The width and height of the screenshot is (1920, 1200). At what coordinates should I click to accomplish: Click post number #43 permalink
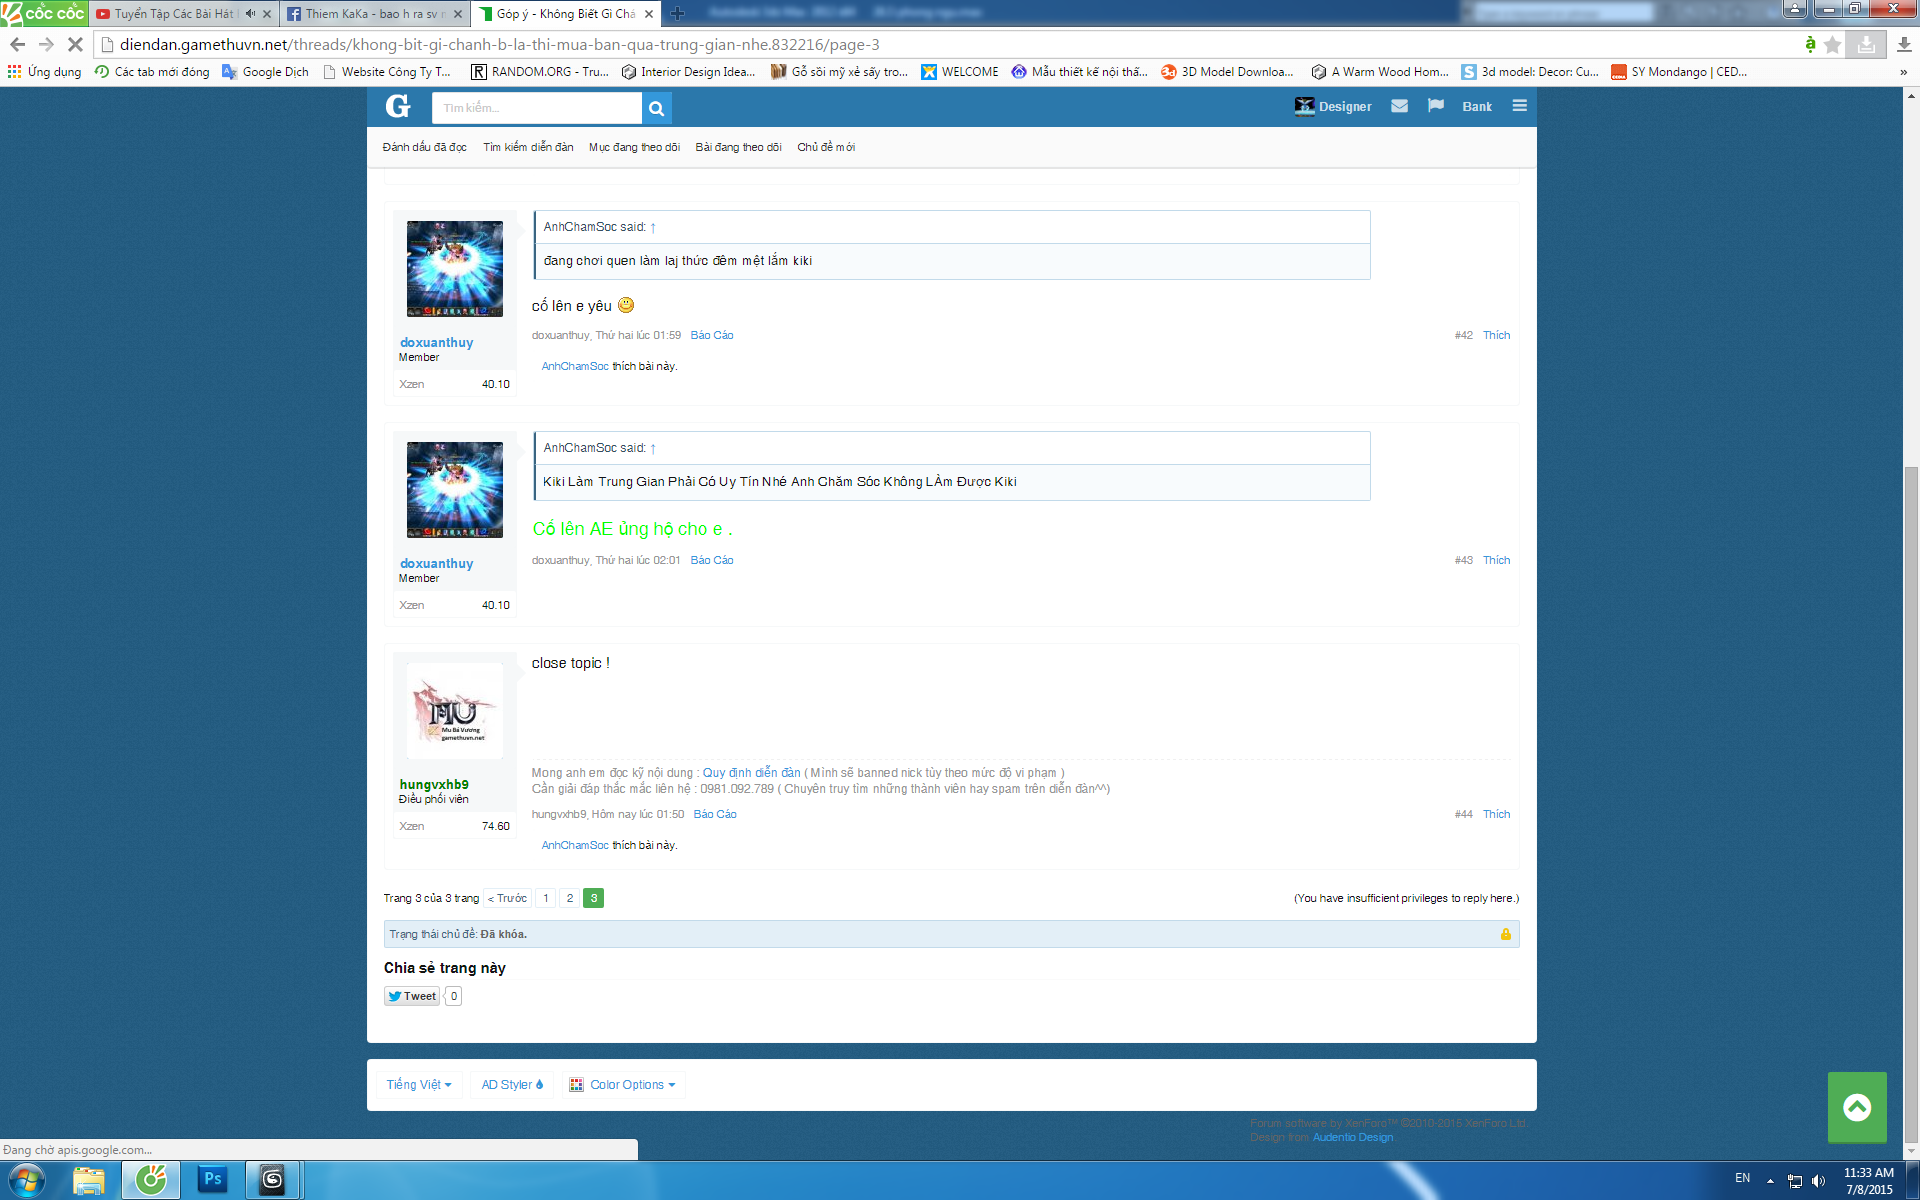(1463, 560)
